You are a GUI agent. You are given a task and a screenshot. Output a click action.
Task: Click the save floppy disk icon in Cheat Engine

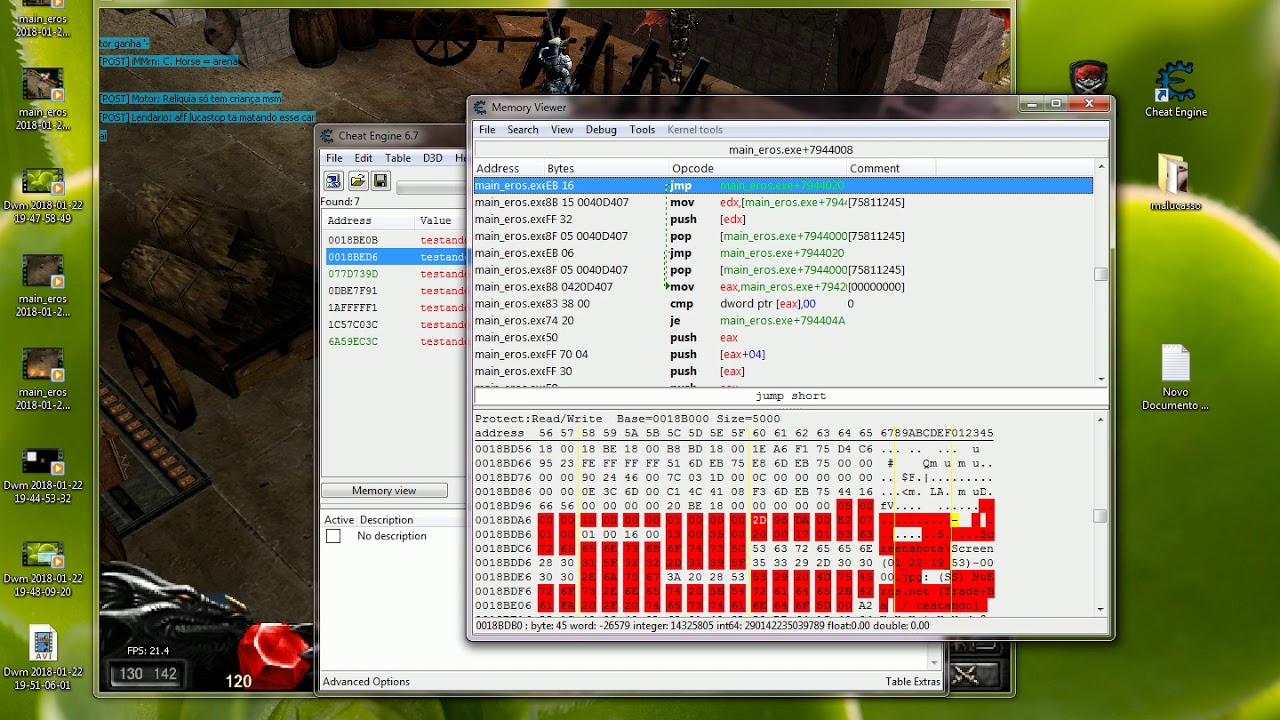point(381,181)
